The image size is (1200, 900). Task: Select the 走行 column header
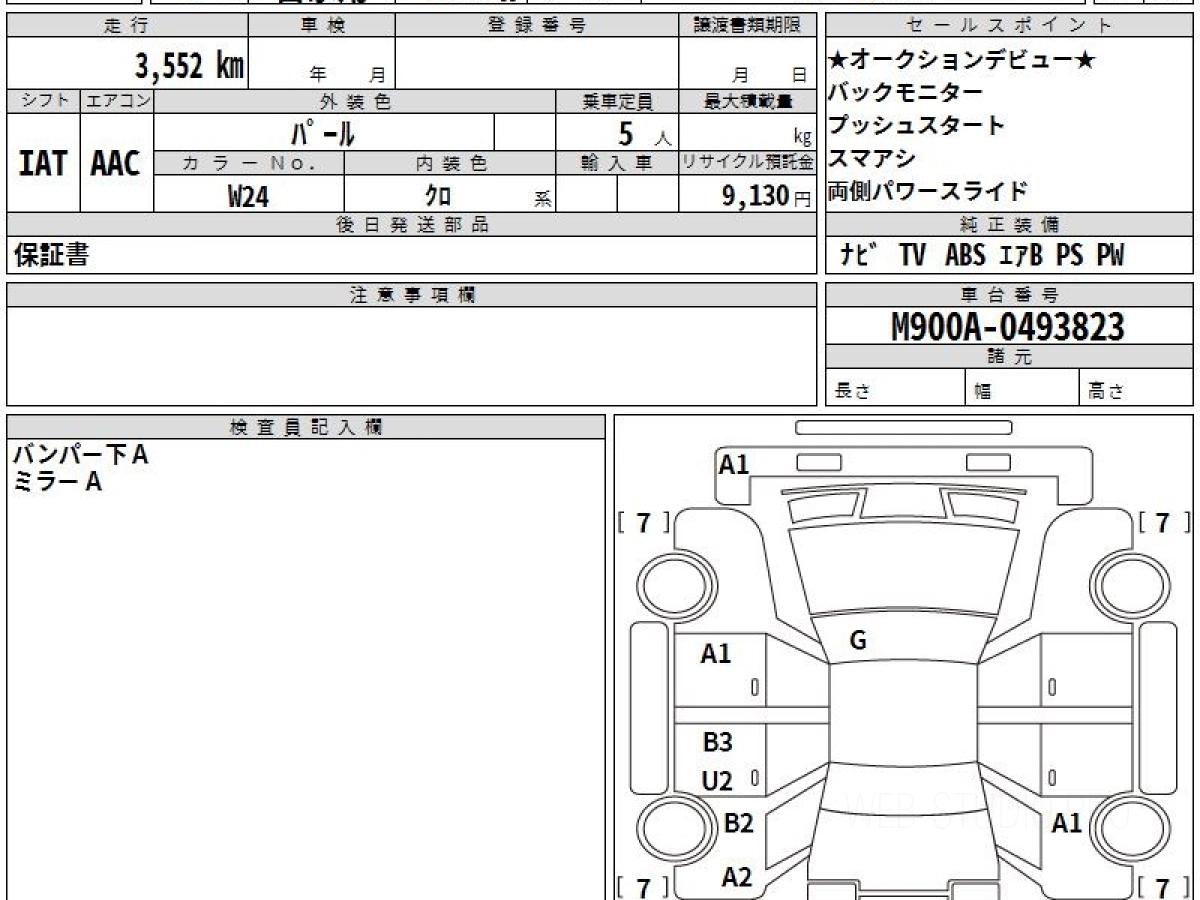[127, 26]
